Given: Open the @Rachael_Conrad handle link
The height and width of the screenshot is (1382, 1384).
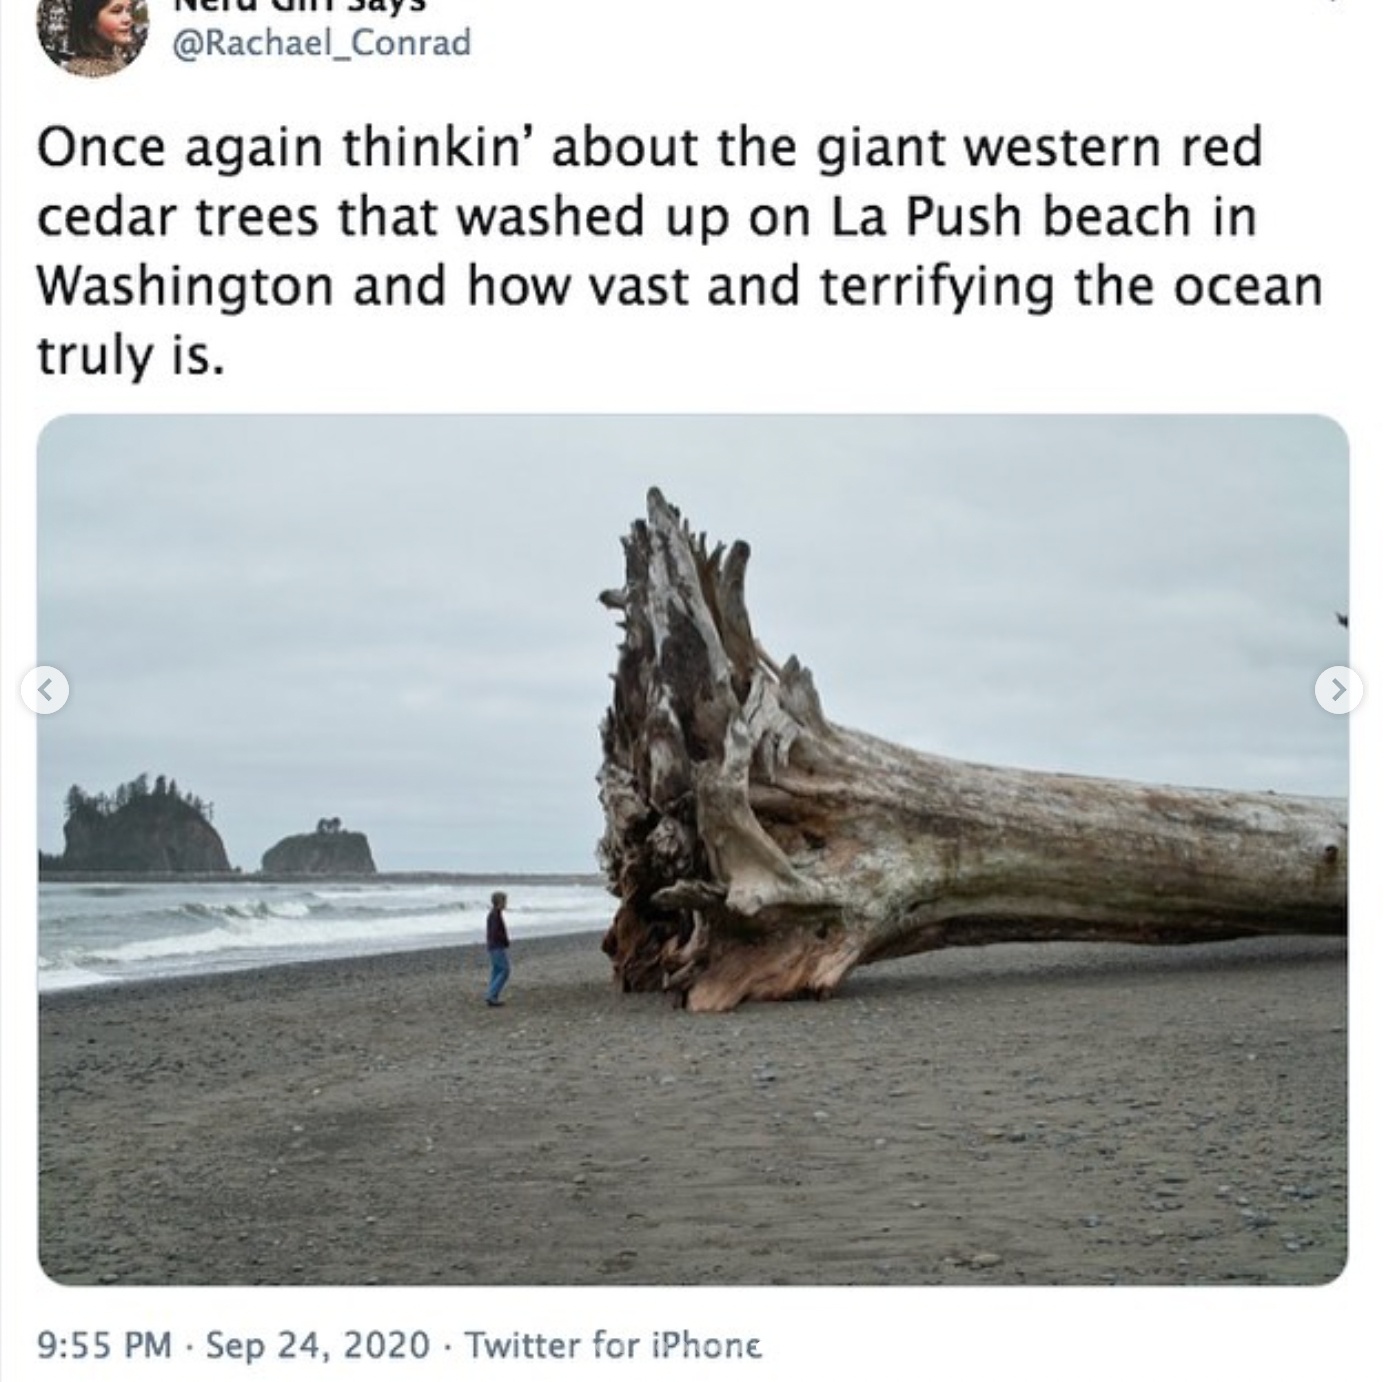Looking at the screenshot, I should (322, 42).
